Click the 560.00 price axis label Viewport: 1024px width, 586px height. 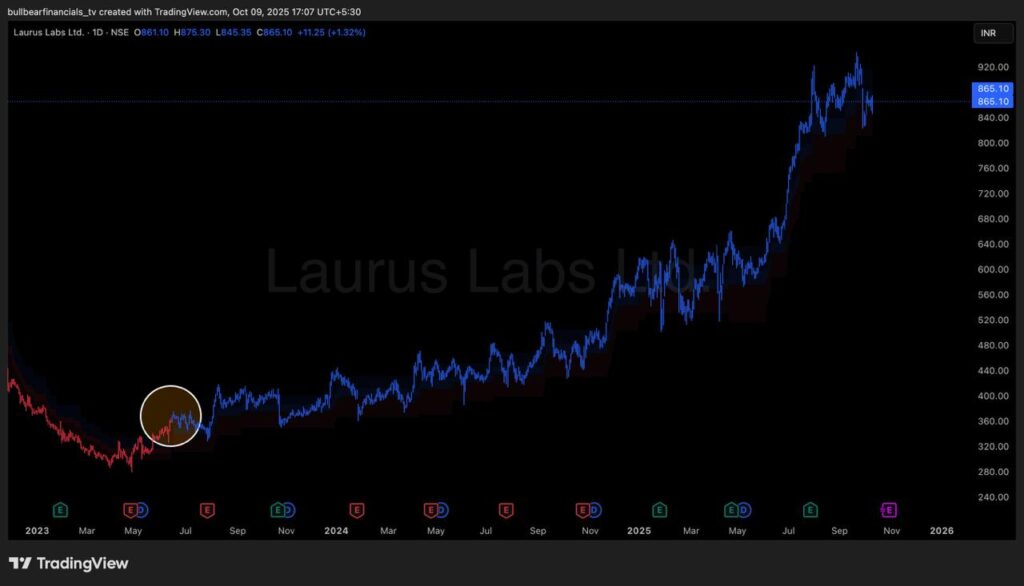[x=993, y=295]
